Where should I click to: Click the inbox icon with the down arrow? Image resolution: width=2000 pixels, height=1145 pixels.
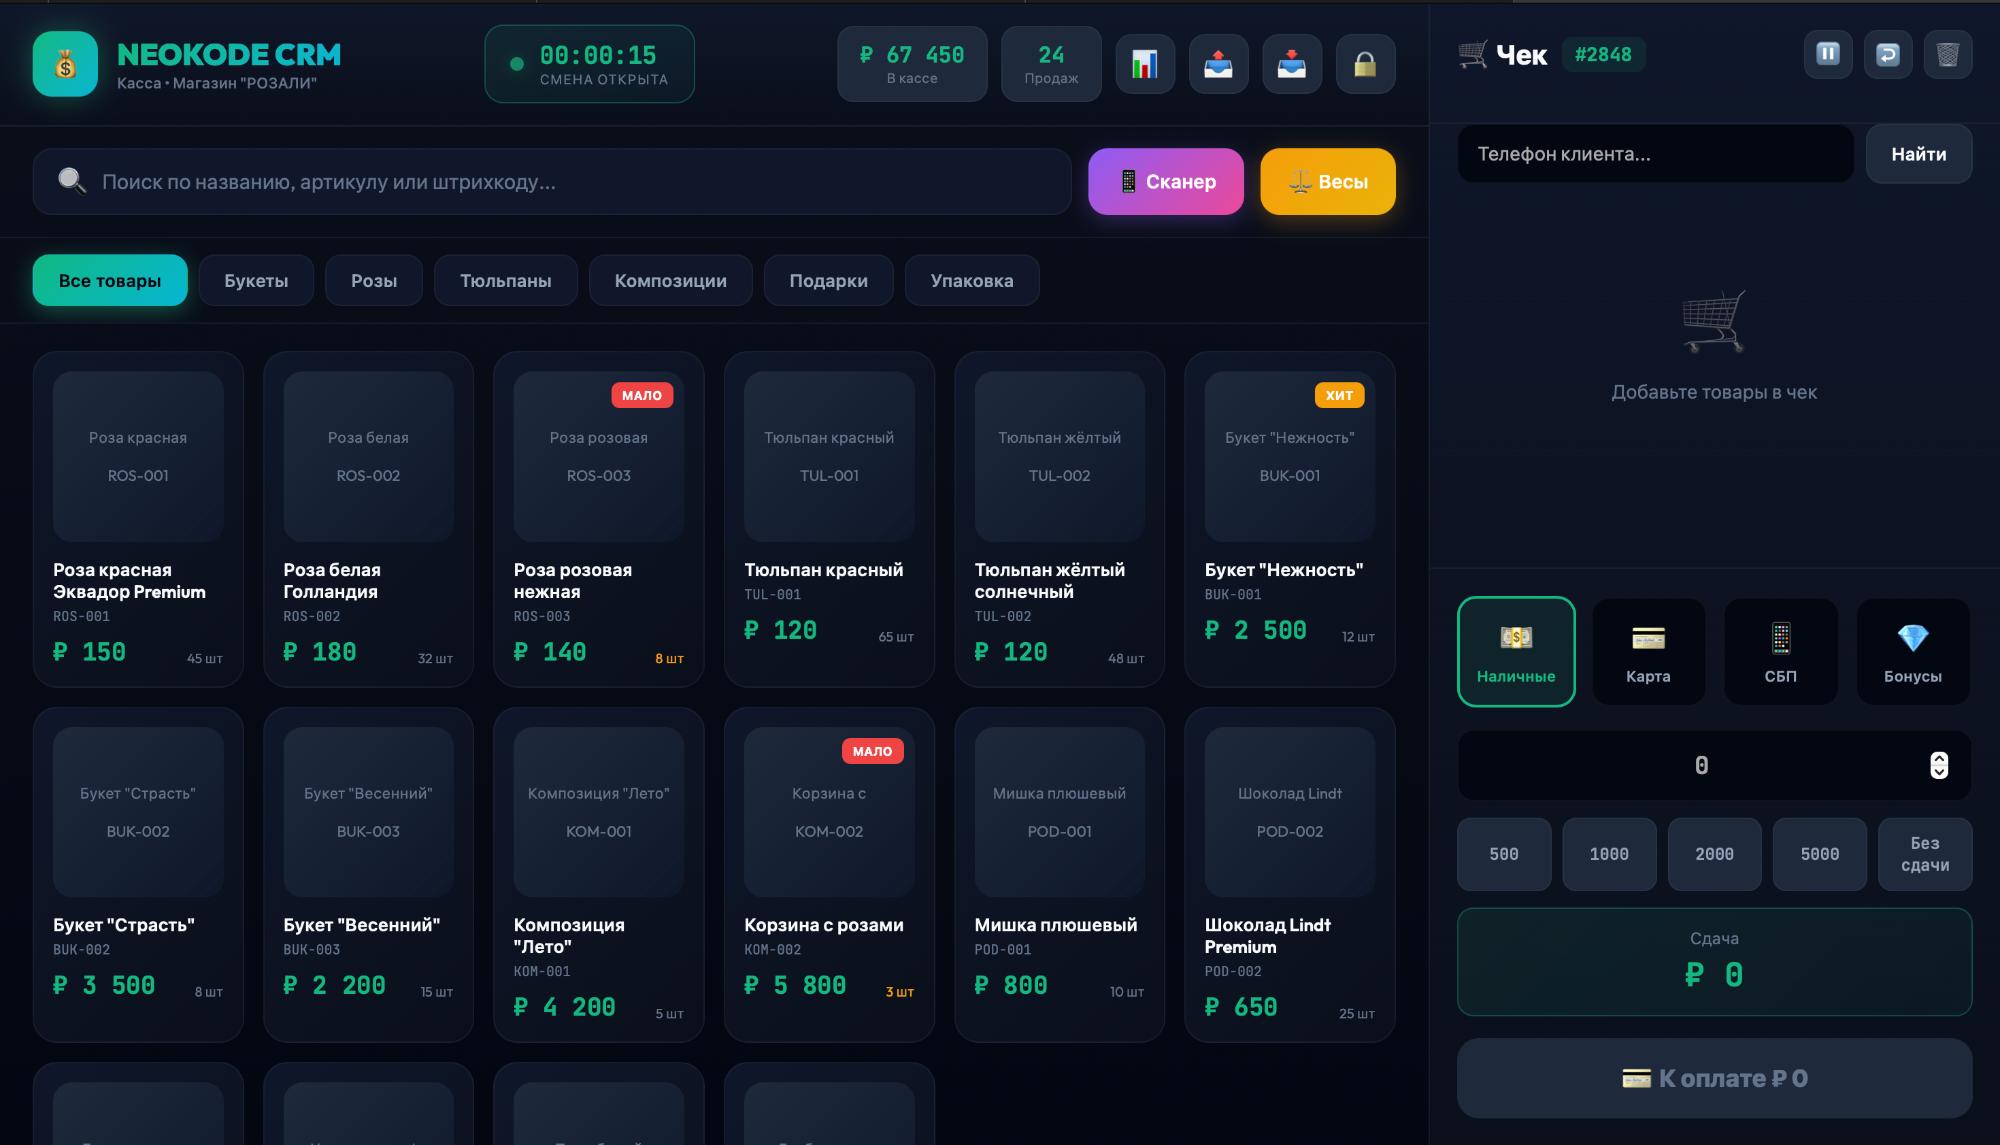(x=1292, y=63)
